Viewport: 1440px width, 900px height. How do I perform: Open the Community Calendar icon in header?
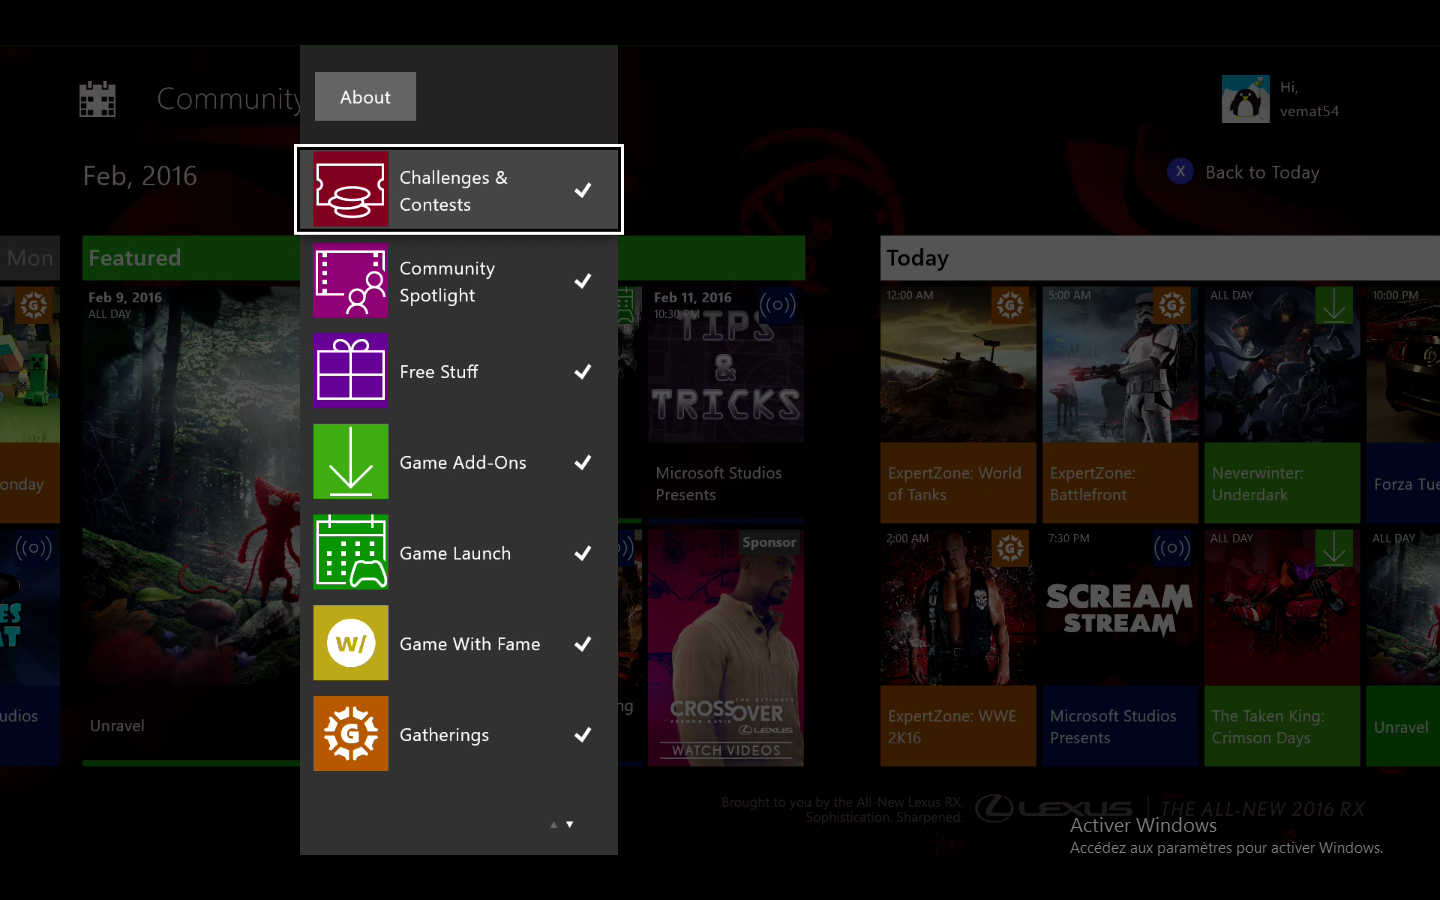click(98, 99)
